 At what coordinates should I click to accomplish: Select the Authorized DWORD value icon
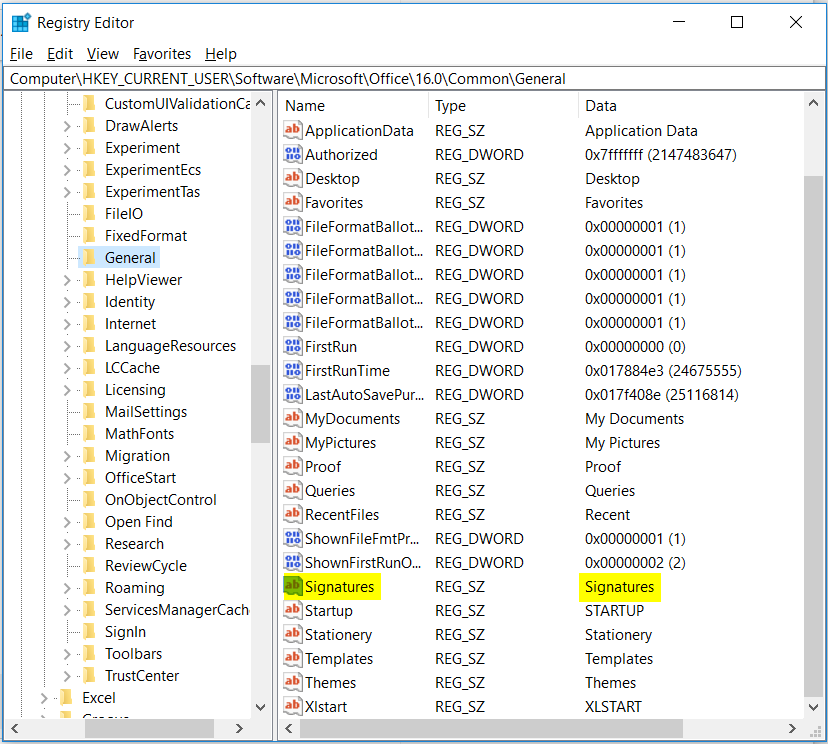[293, 154]
